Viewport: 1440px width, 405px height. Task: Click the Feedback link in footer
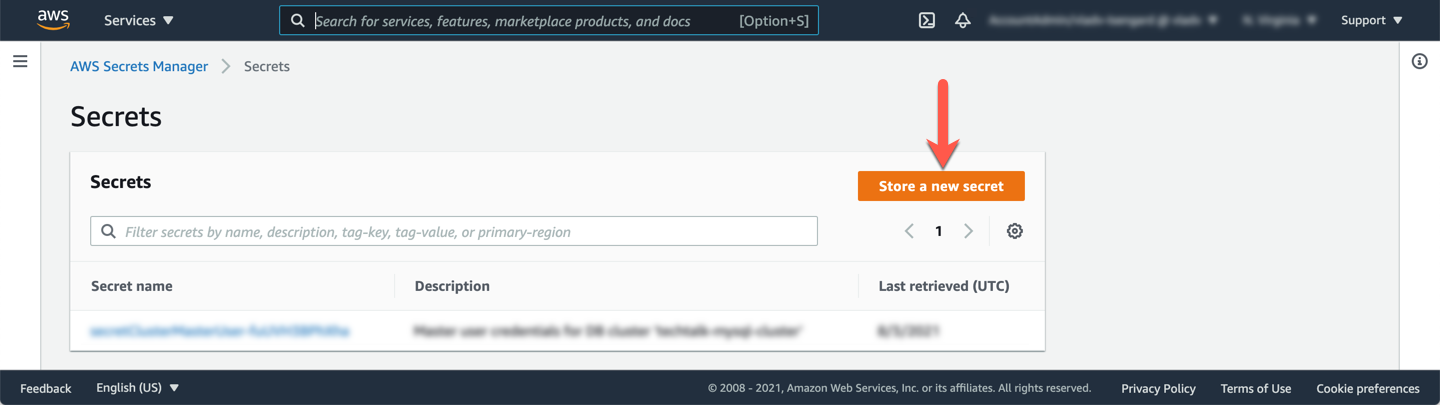tap(46, 388)
